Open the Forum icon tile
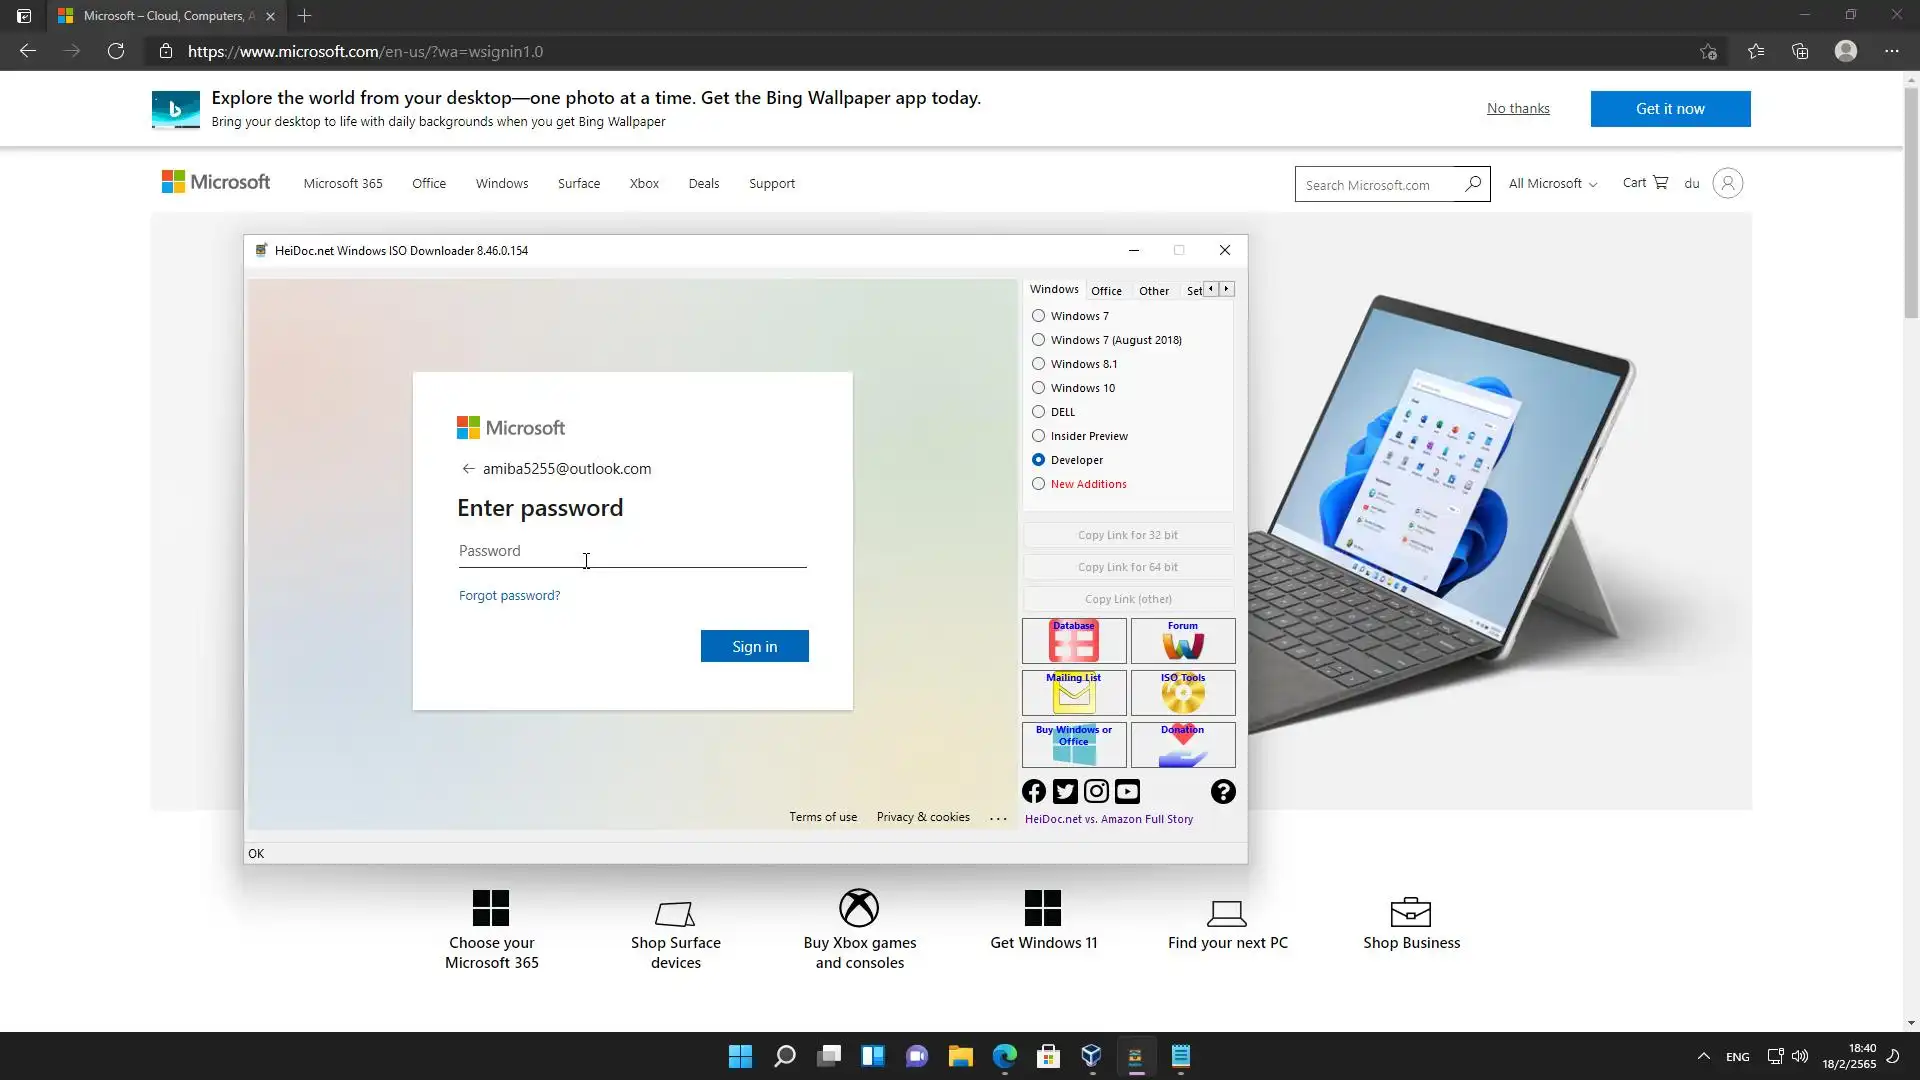 1182,641
